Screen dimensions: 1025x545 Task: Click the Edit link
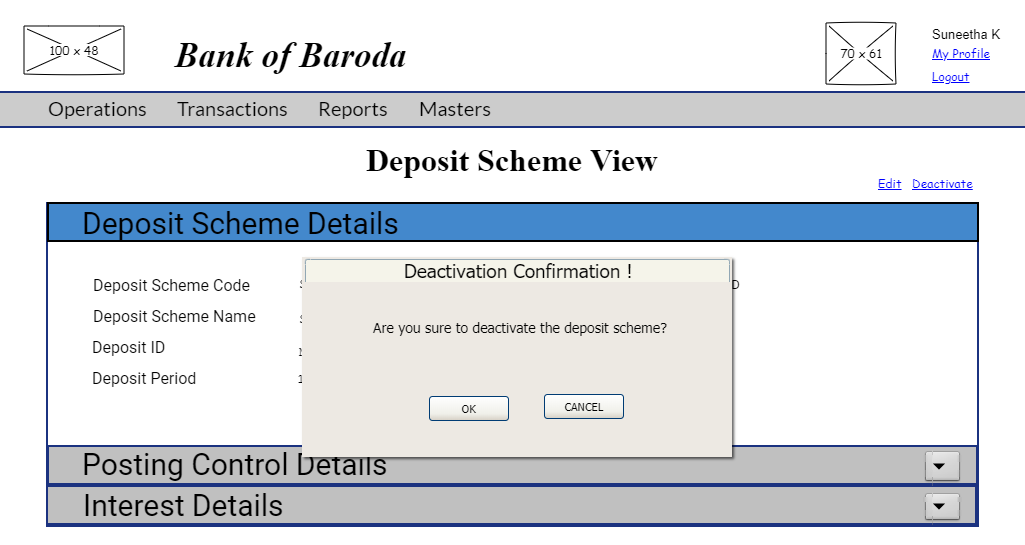[x=890, y=184]
